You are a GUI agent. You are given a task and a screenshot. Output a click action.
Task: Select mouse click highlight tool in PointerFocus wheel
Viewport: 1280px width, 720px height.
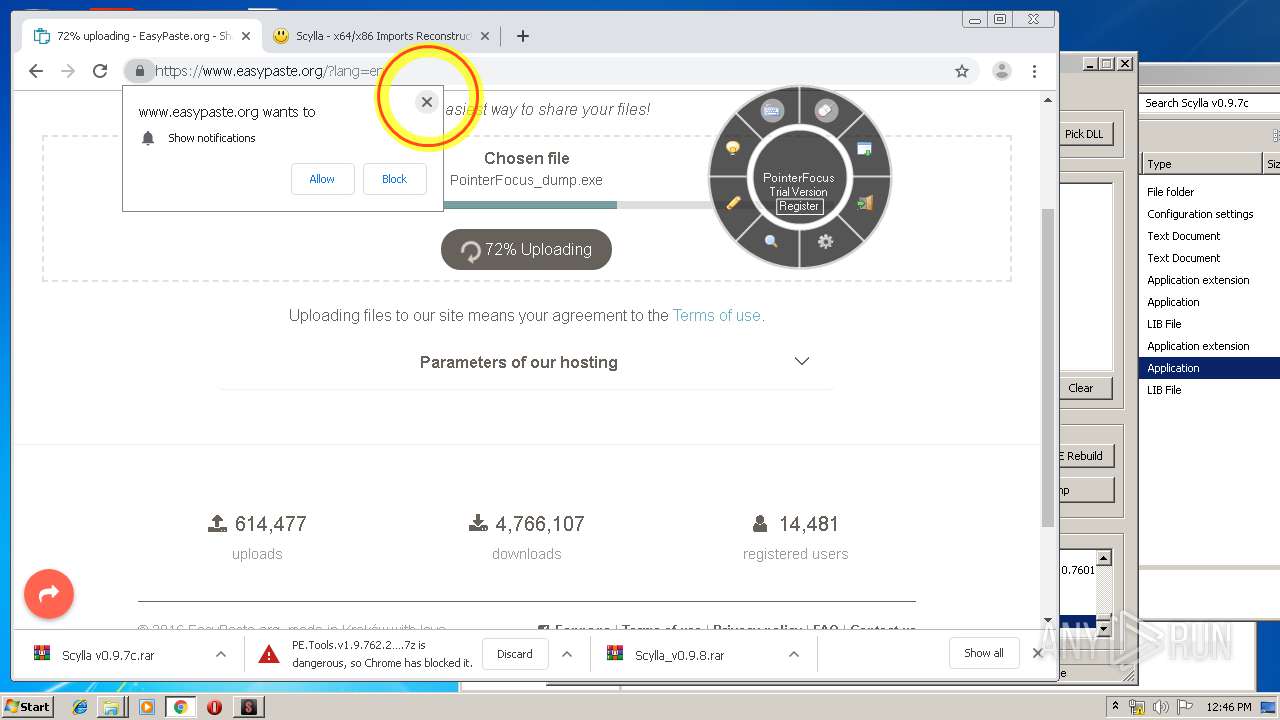[826, 111]
